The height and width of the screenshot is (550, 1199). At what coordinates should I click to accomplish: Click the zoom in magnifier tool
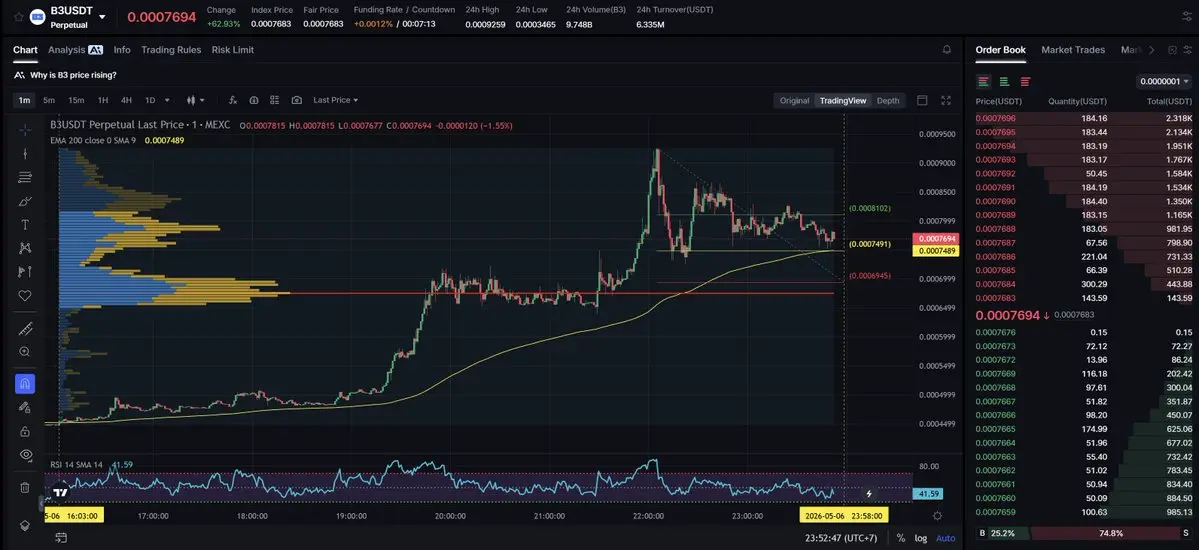pos(25,352)
